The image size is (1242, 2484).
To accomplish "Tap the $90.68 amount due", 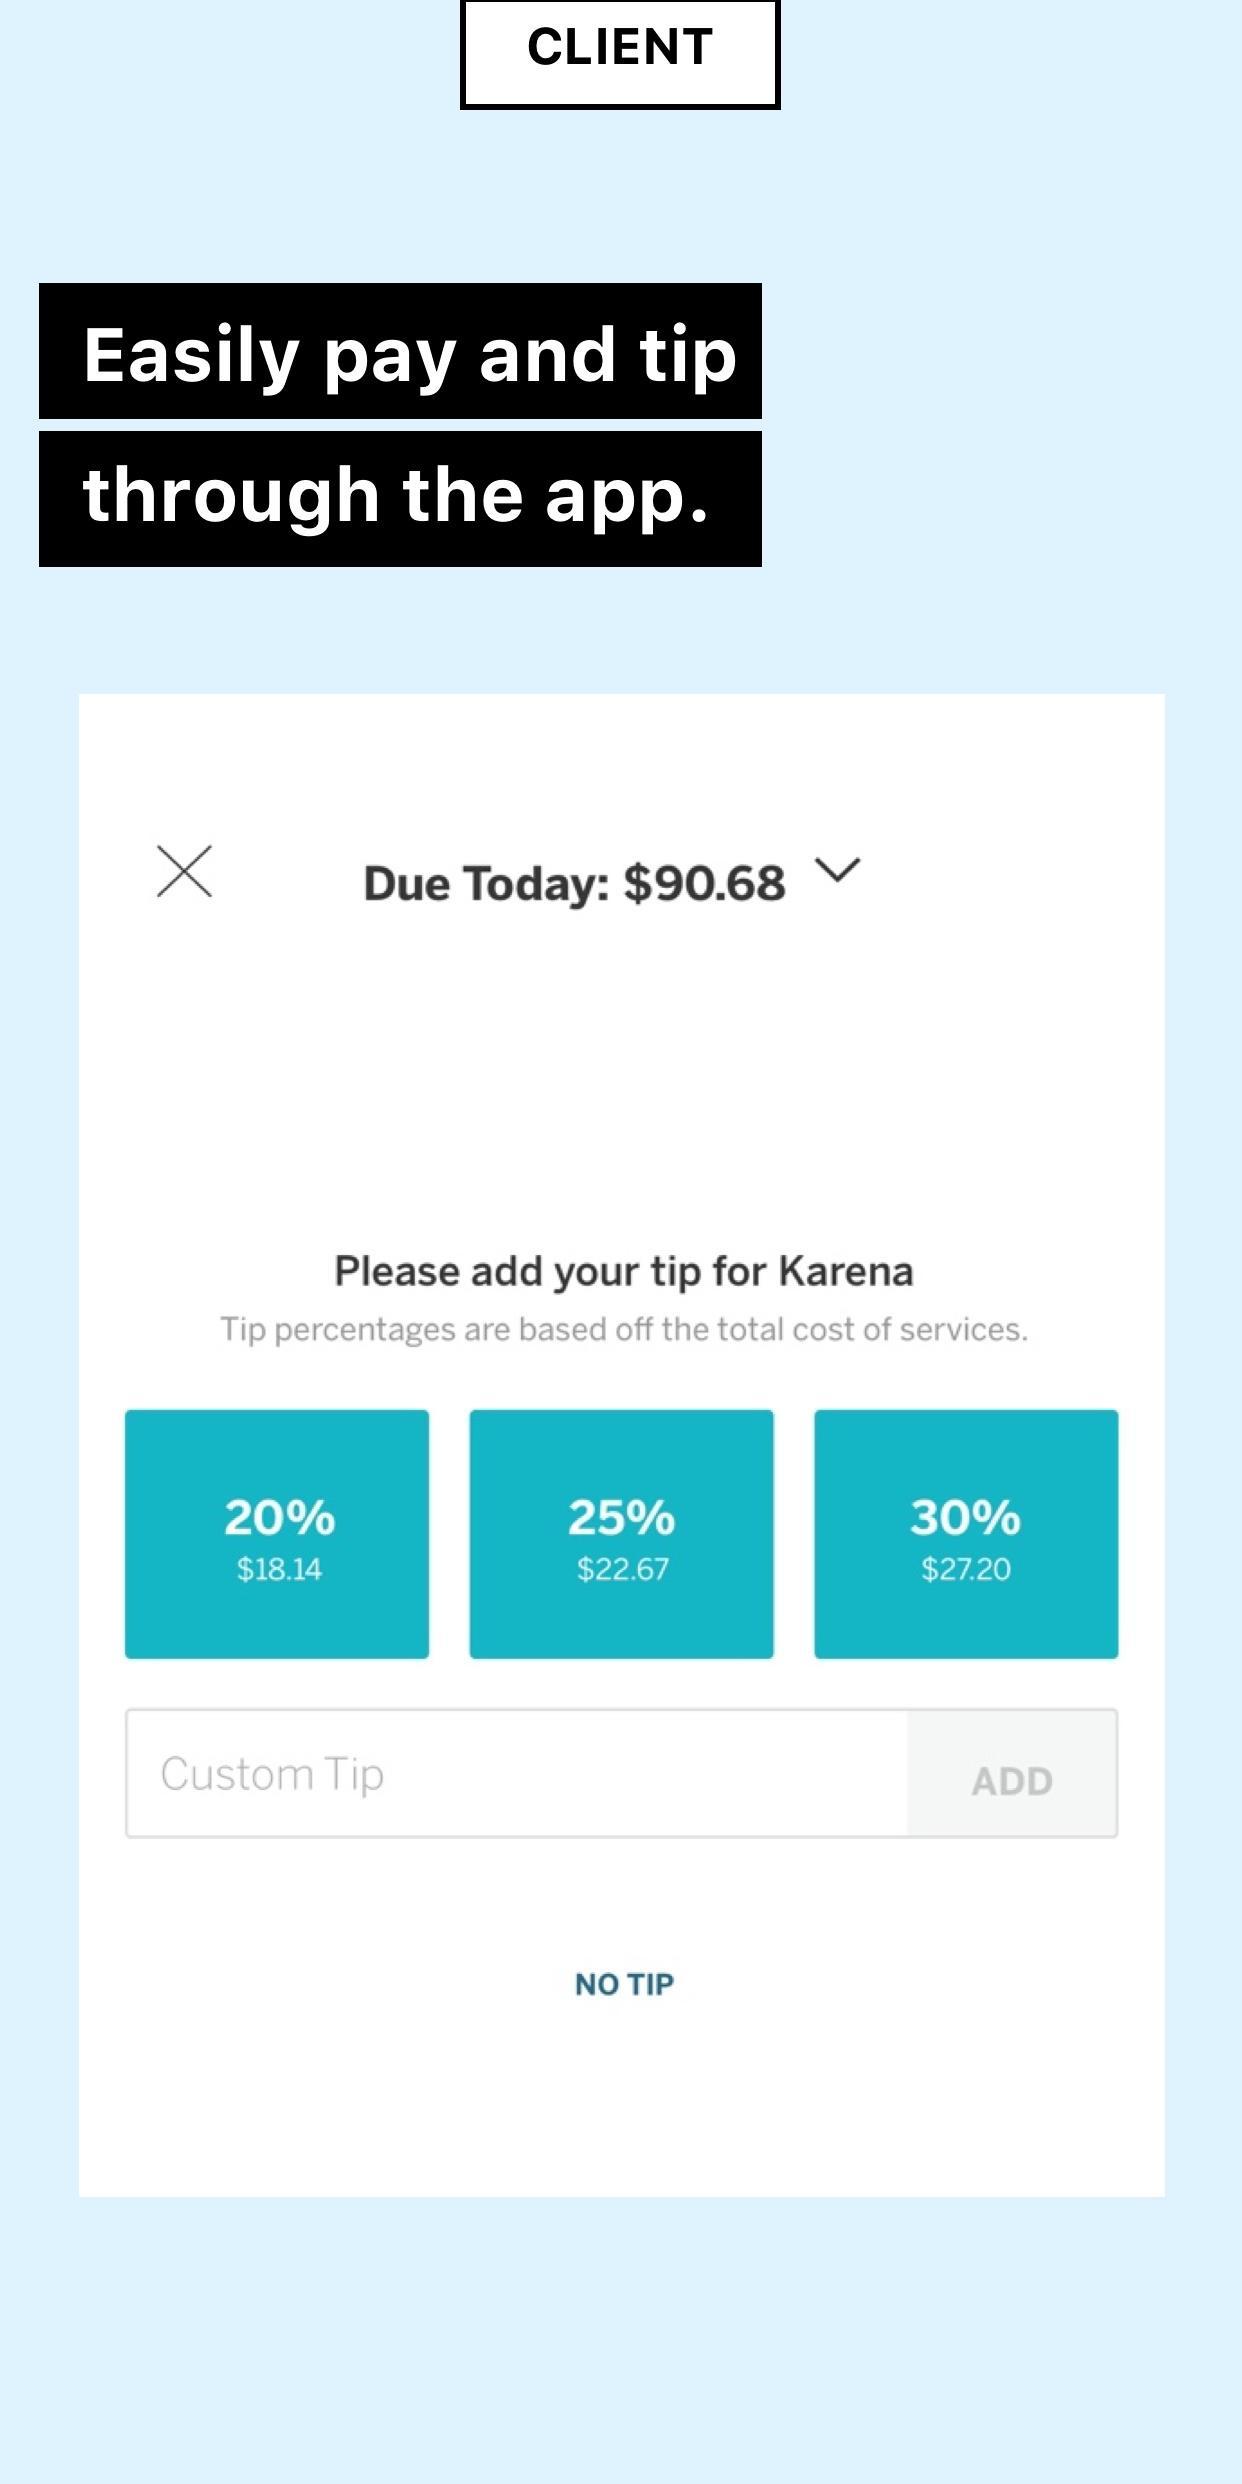I will point(705,883).
